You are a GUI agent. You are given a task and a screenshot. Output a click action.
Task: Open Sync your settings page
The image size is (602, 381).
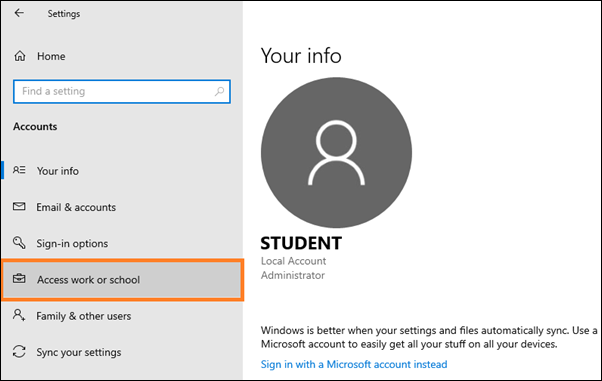tap(79, 352)
